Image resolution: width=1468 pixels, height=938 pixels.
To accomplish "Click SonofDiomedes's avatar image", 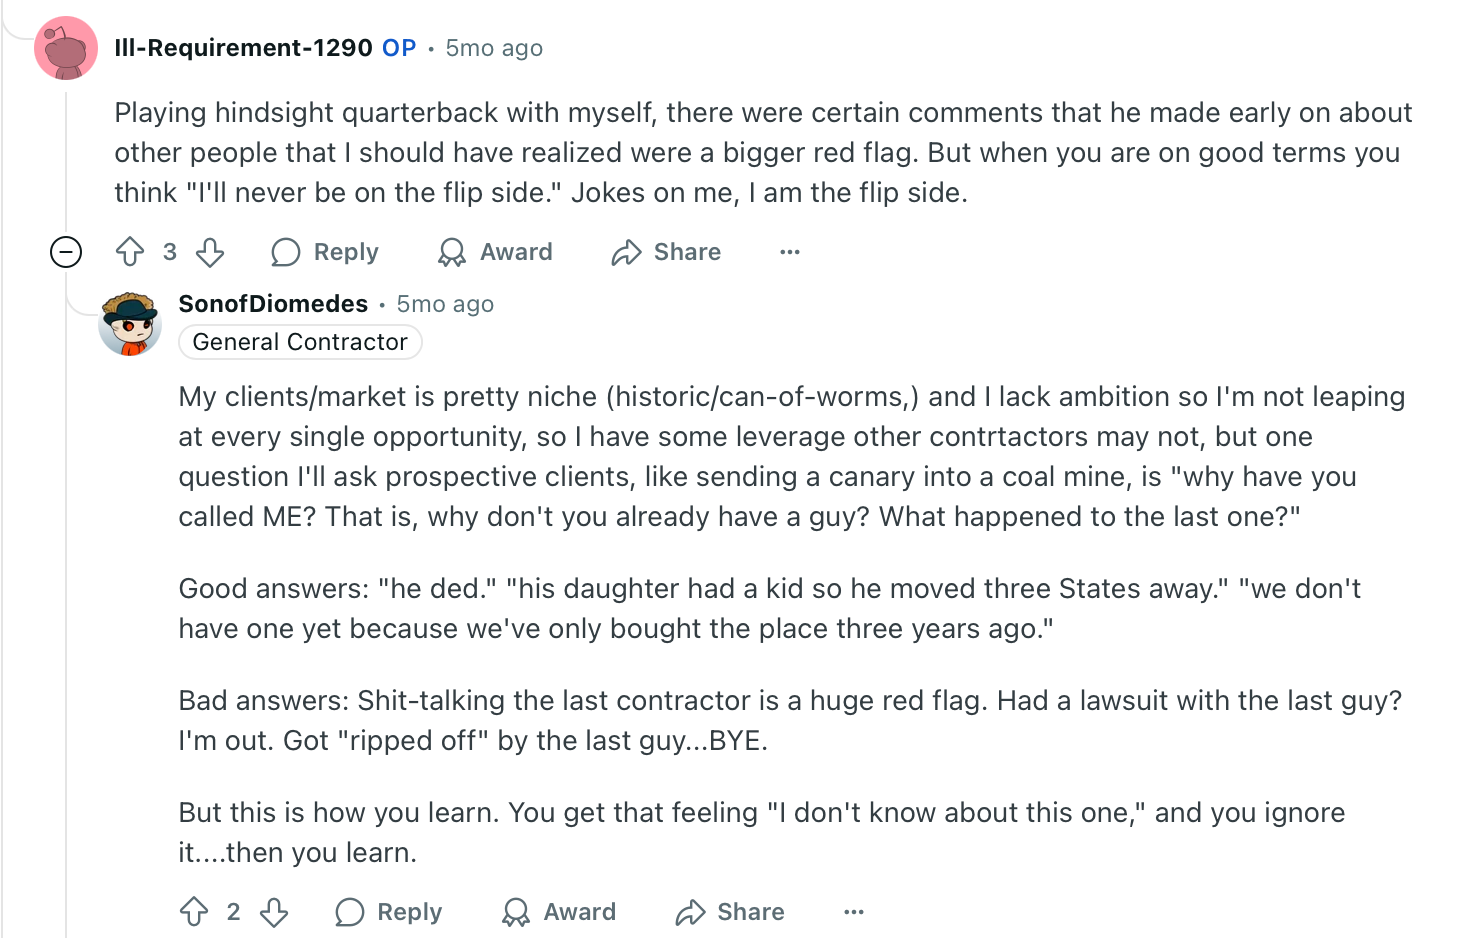I will [x=130, y=323].
